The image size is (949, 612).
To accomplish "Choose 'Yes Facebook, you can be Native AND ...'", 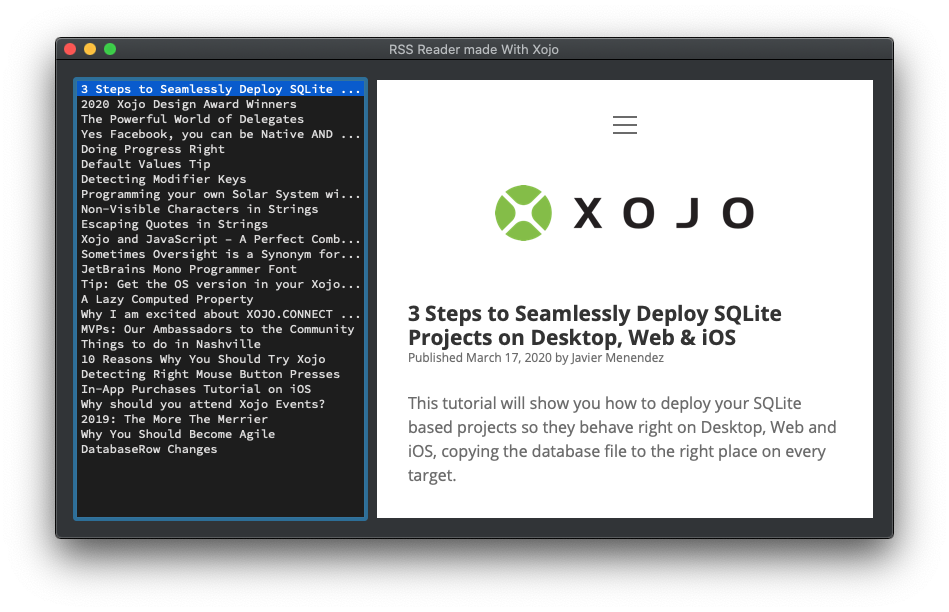I will pyautogui.click(x=221, y=134).
